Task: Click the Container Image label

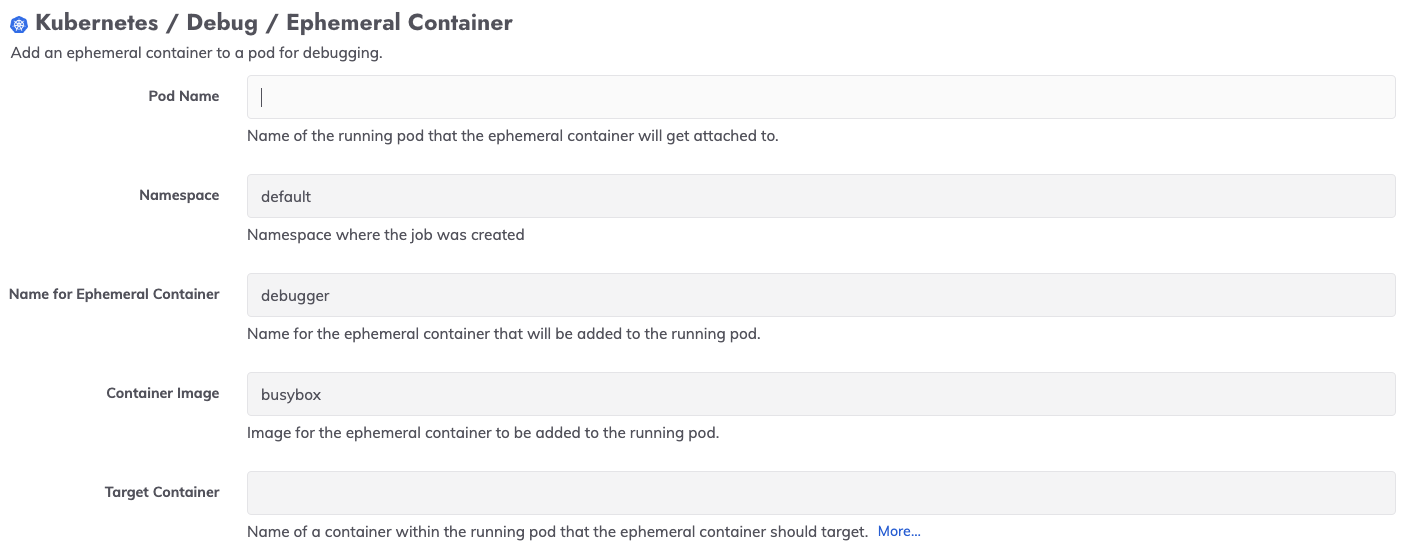Action: pyautogui.click(x=163, y=393)
